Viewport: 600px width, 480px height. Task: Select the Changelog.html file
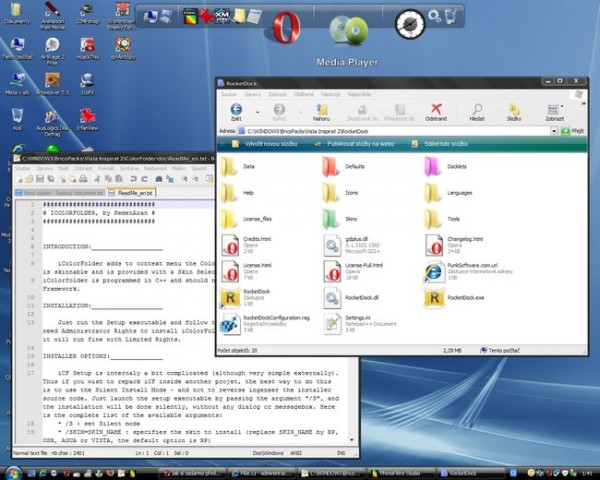(454, 245)
